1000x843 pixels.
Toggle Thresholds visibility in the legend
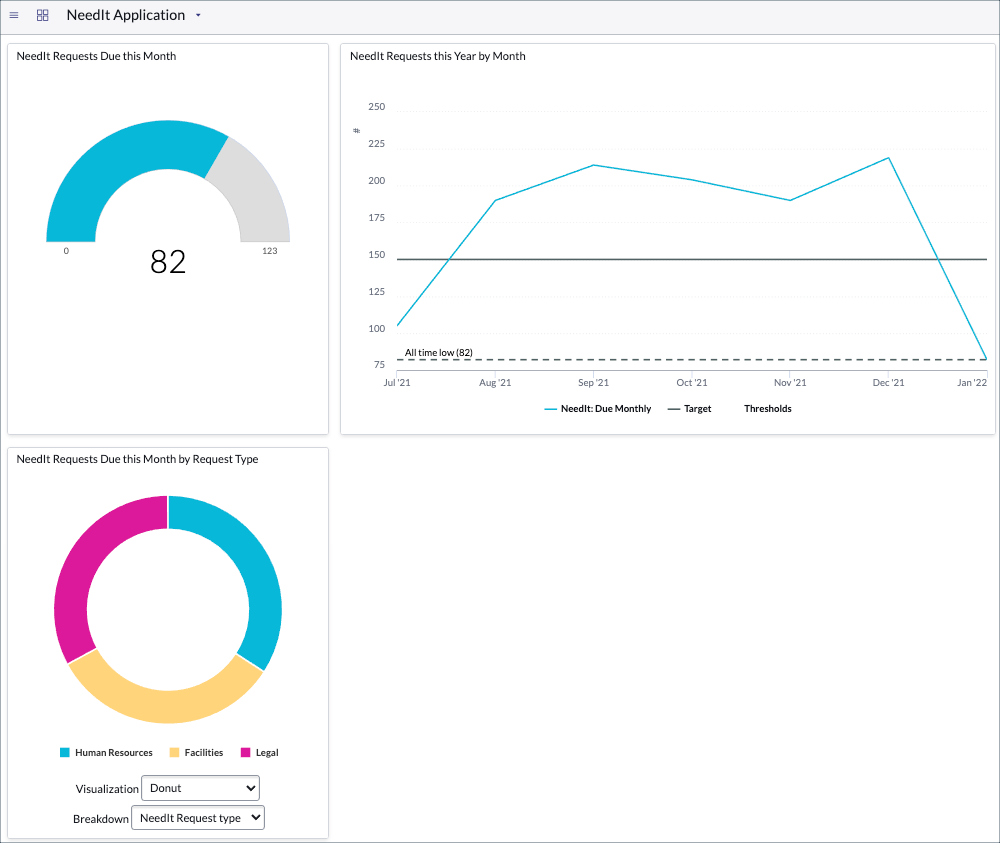point(767,408)
